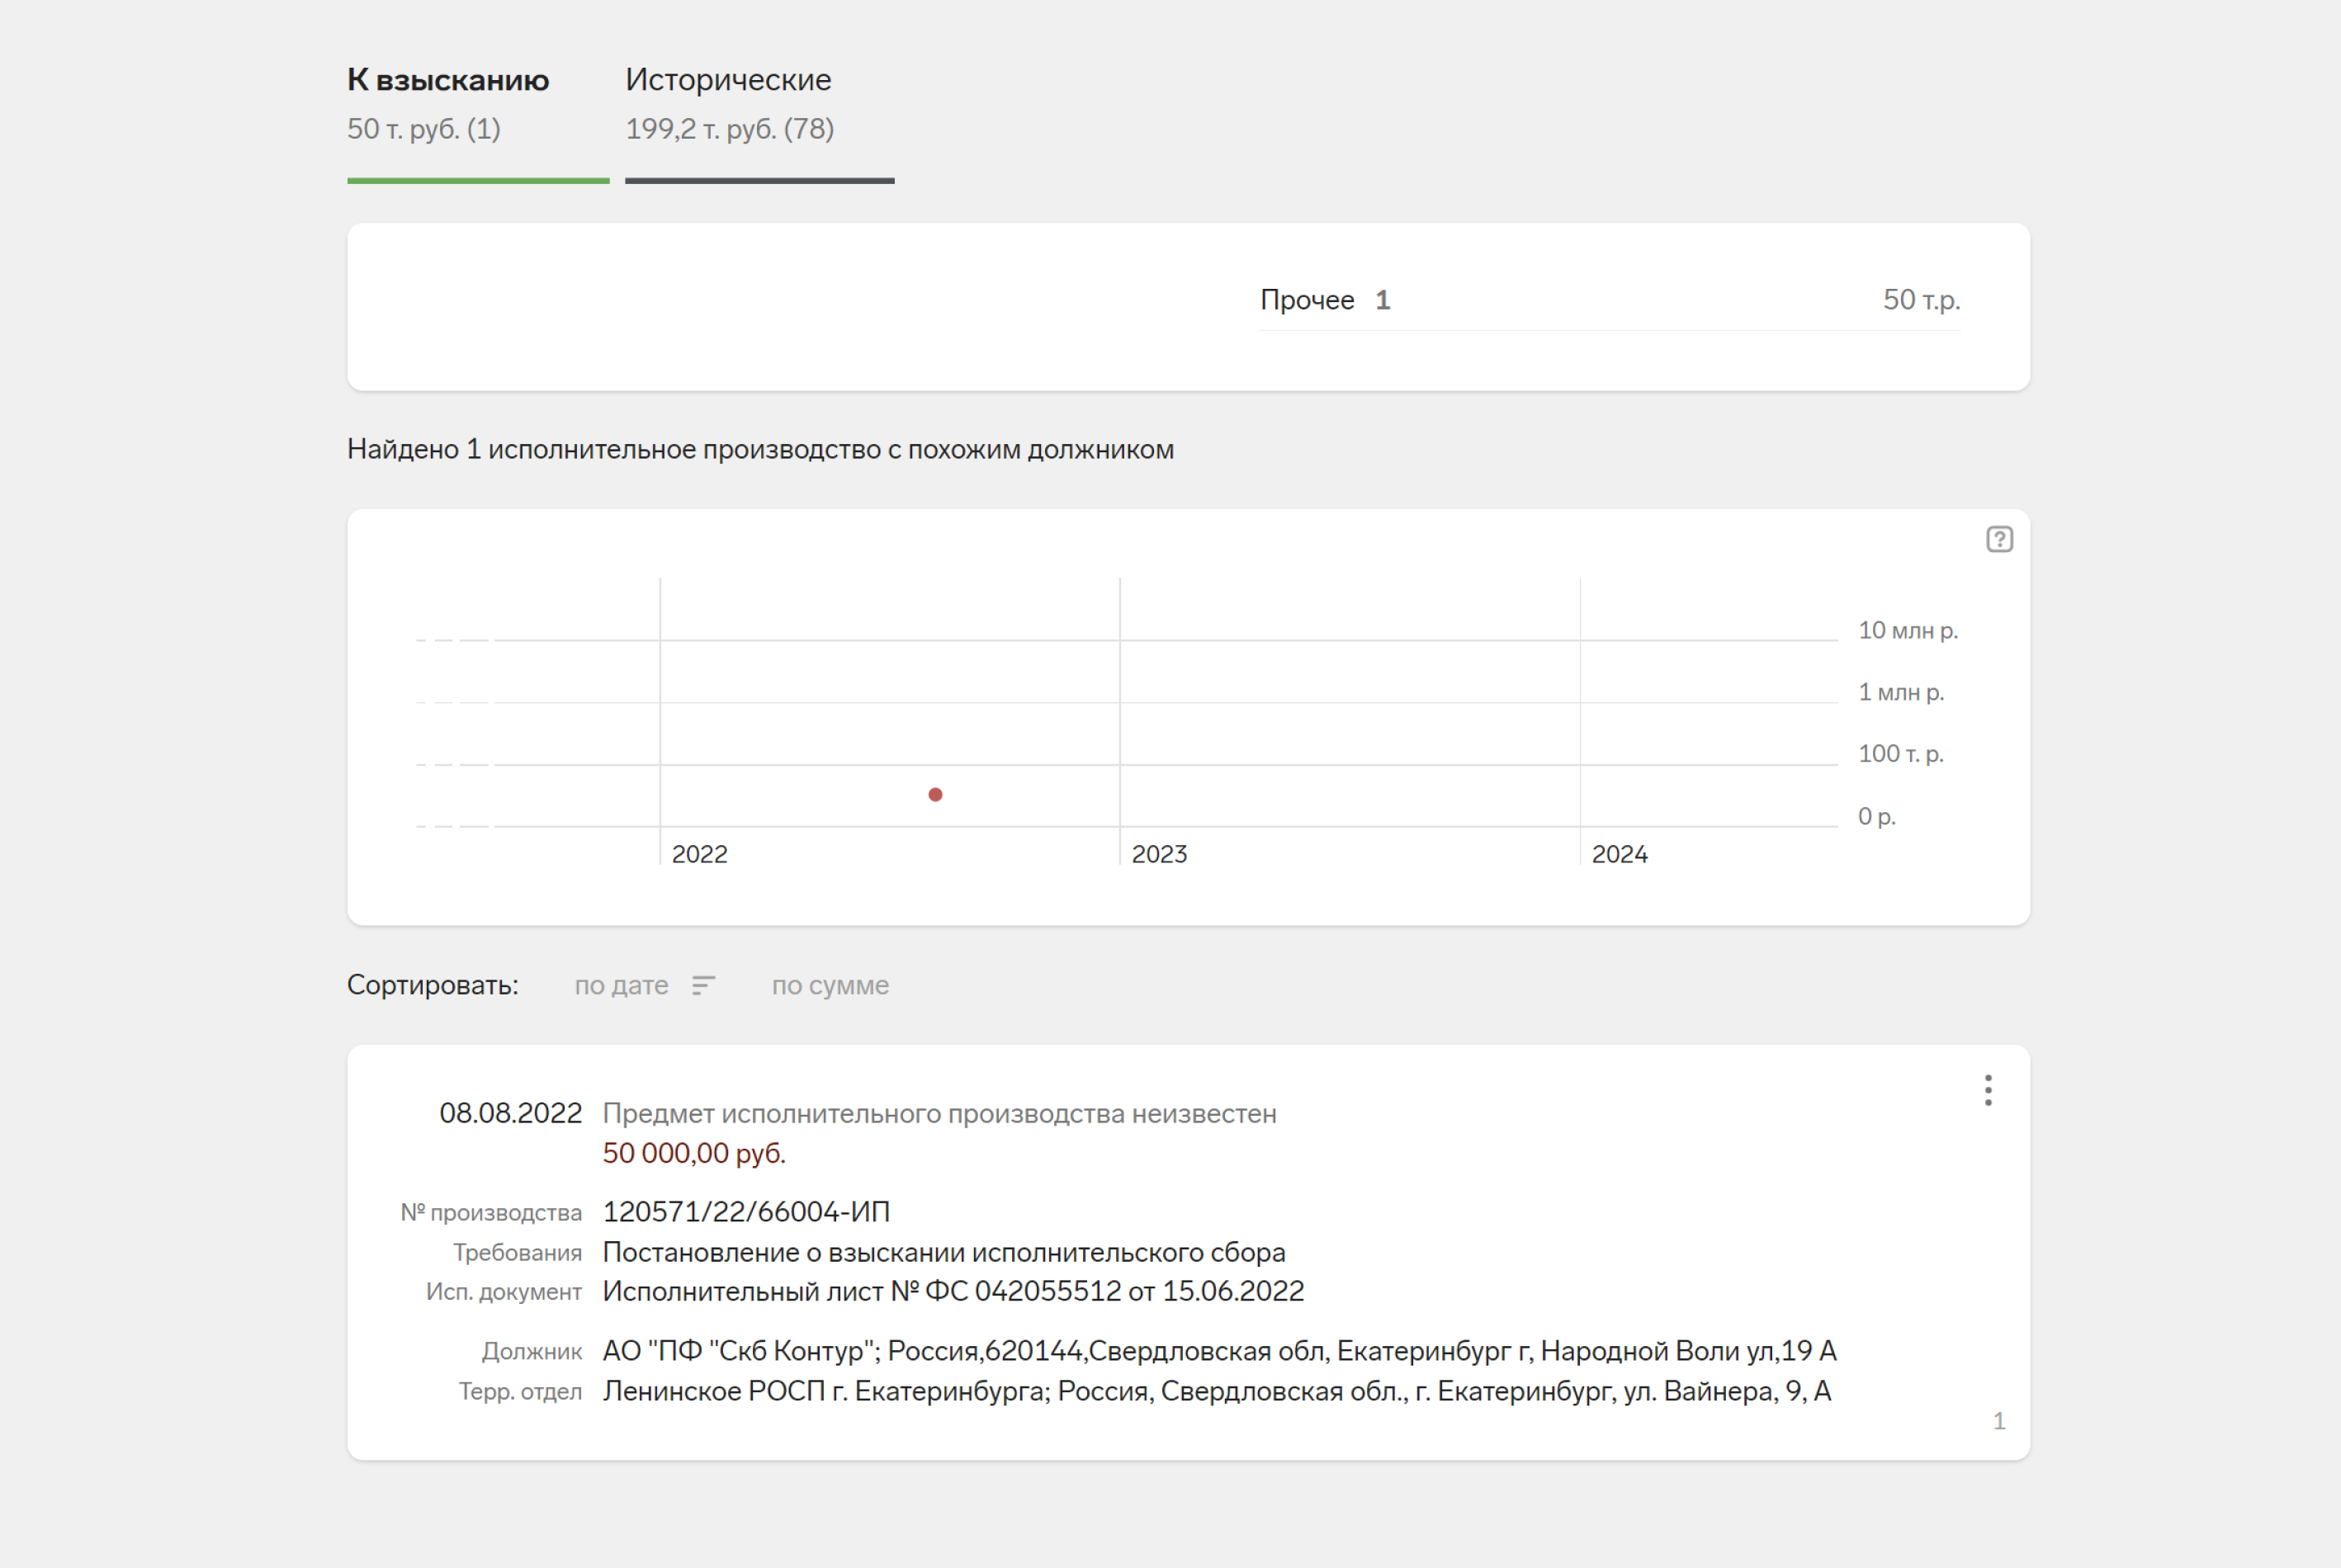Viewport: 2341px width, 1568px height.
Task: Sort the list по сумме
Action: point(830,986)
